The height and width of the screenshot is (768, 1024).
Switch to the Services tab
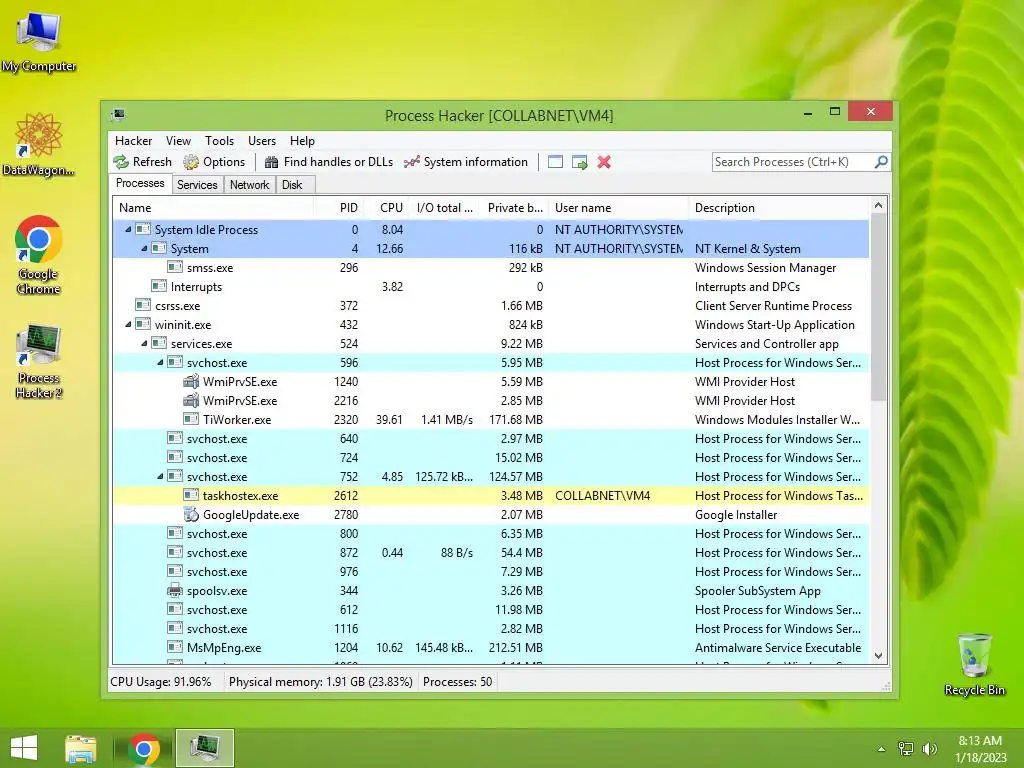click(x=197, y=185)
